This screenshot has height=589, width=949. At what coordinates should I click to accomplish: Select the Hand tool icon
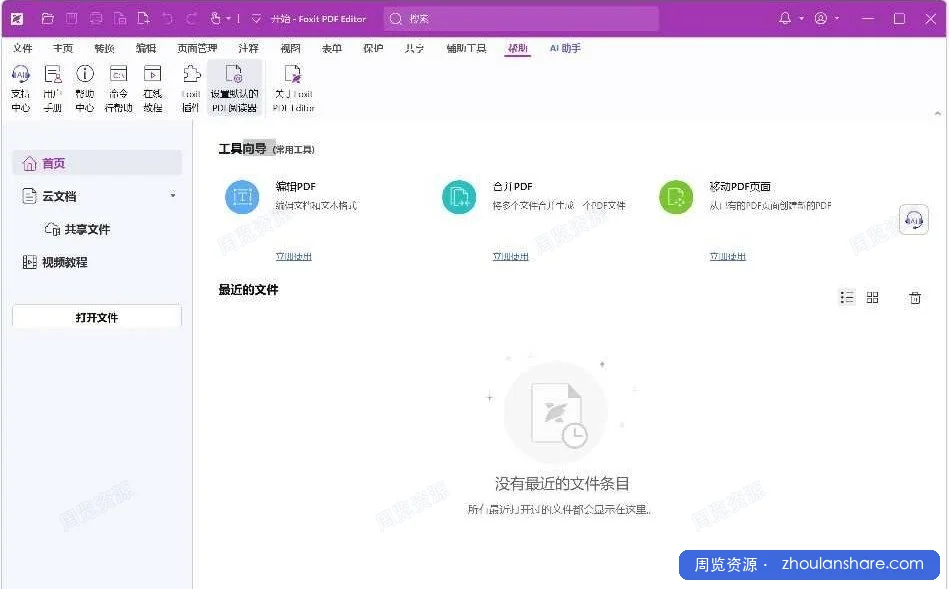[215, 19]
